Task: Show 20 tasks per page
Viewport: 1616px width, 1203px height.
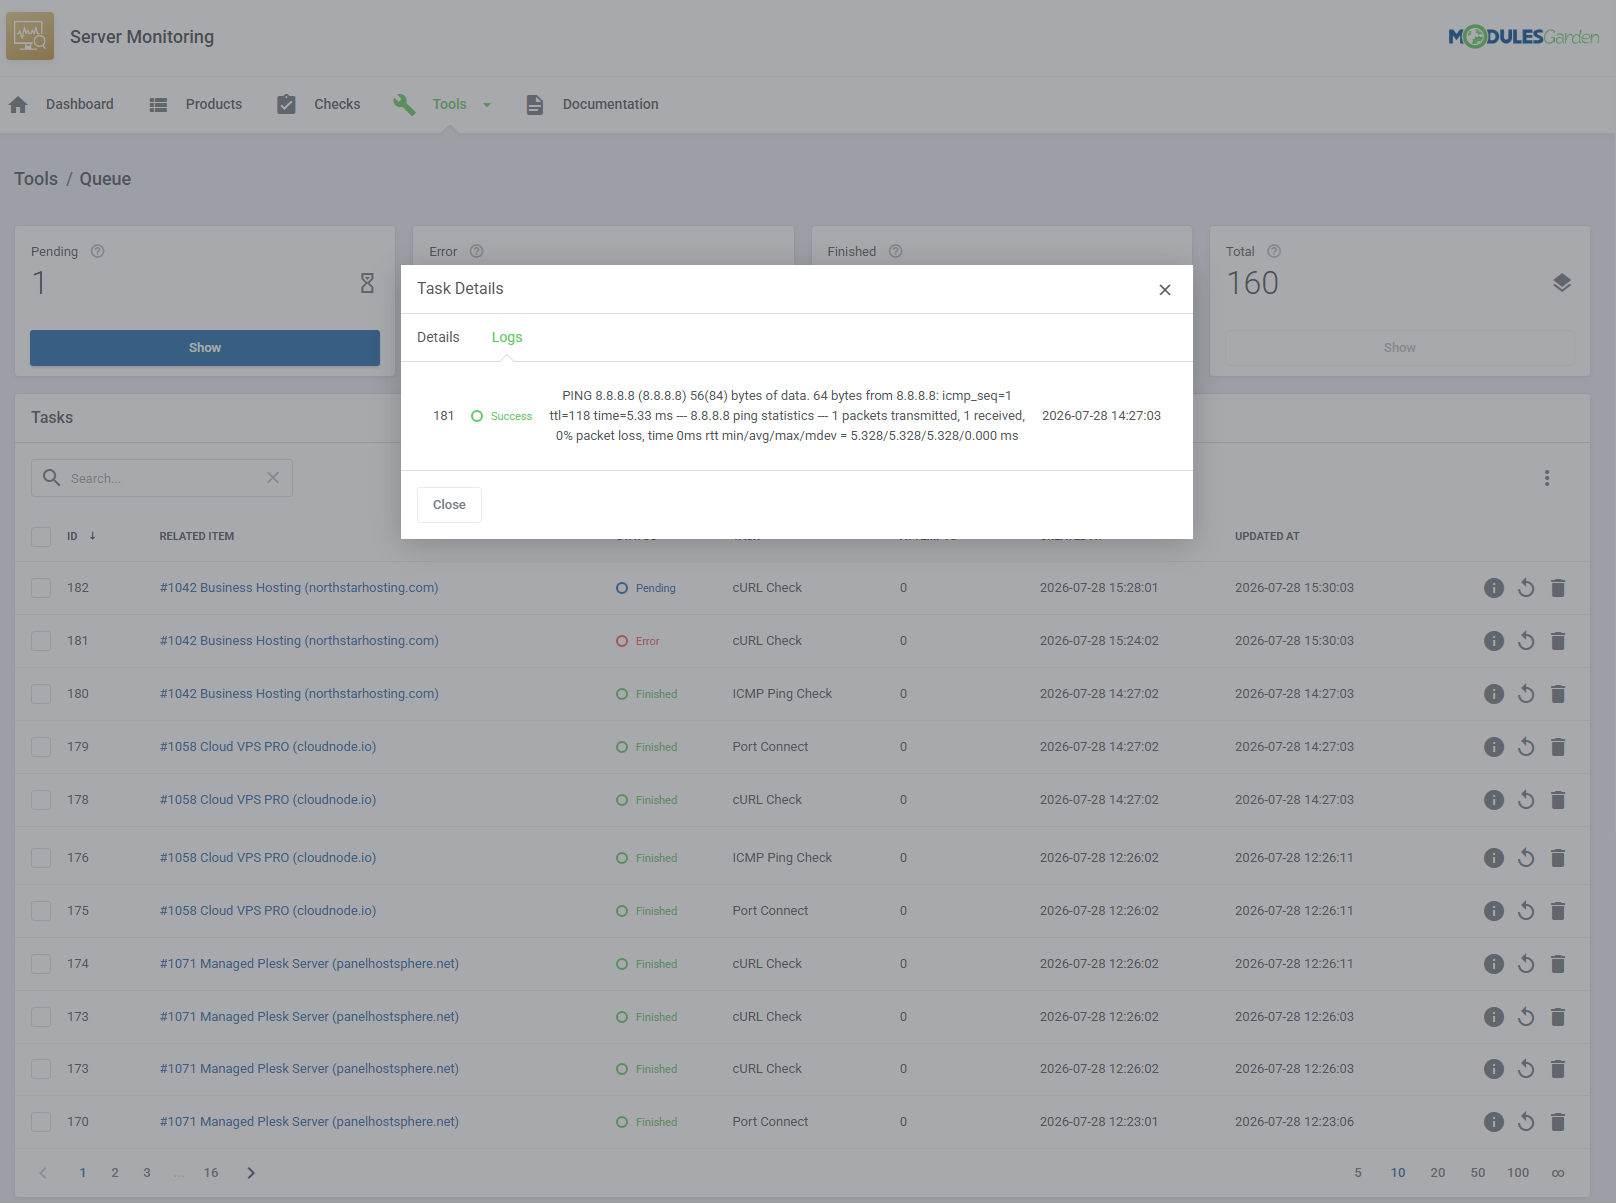Action: 1438,1173
